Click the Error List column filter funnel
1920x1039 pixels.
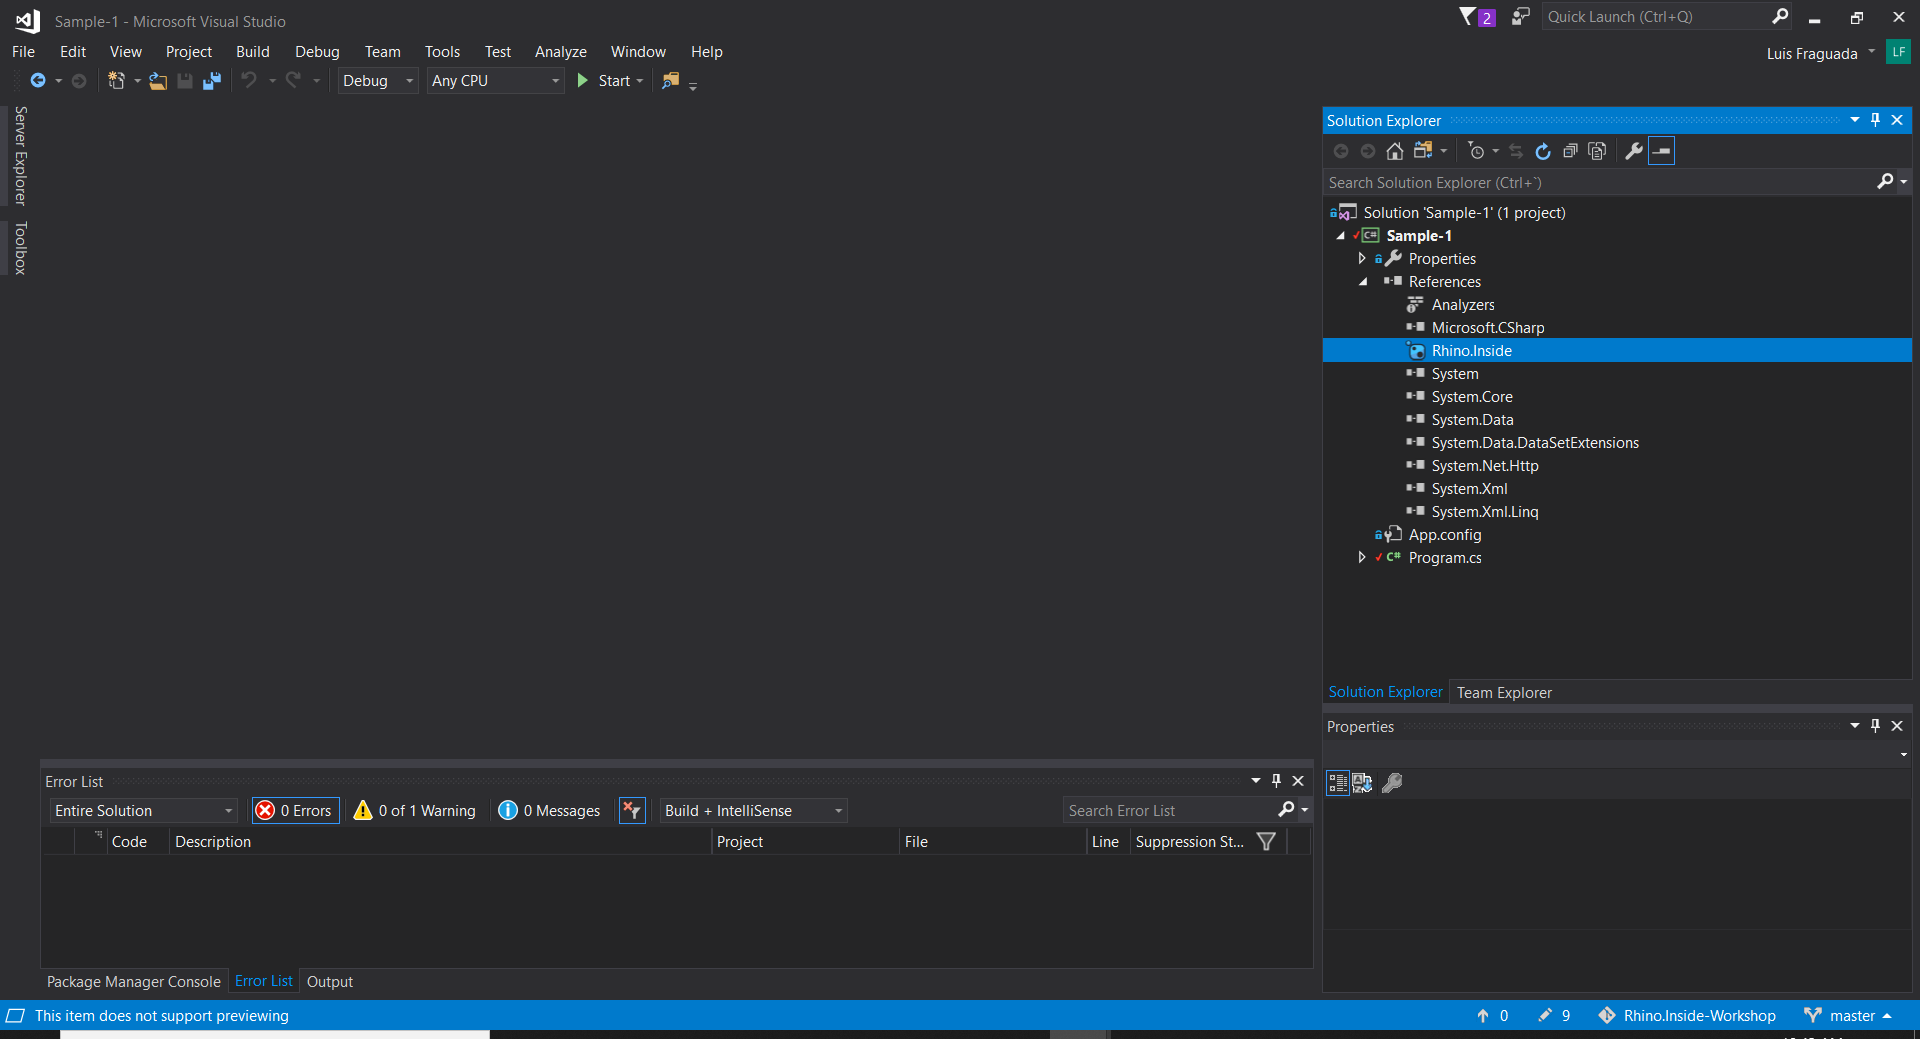coord(1266,842)
